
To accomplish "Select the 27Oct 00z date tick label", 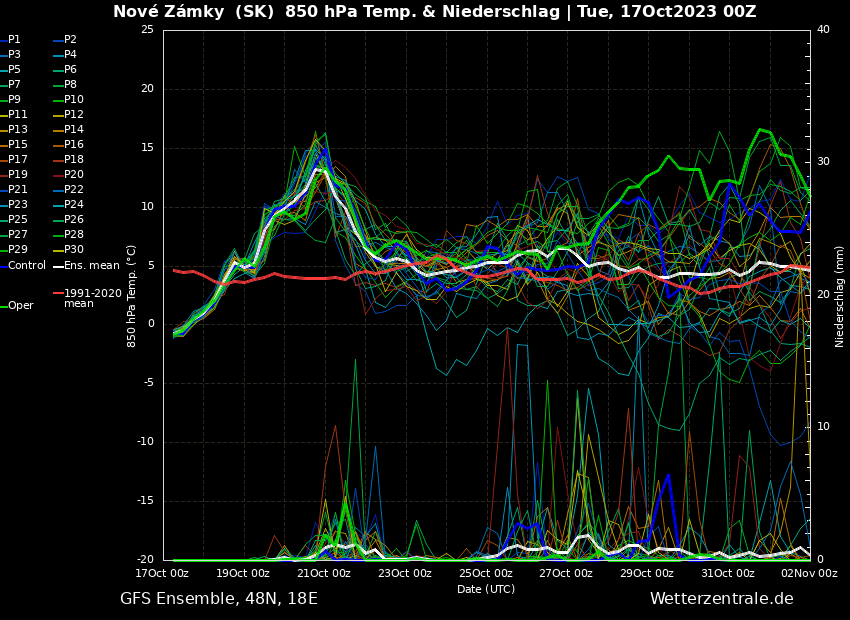I will [x=567, y=574].
